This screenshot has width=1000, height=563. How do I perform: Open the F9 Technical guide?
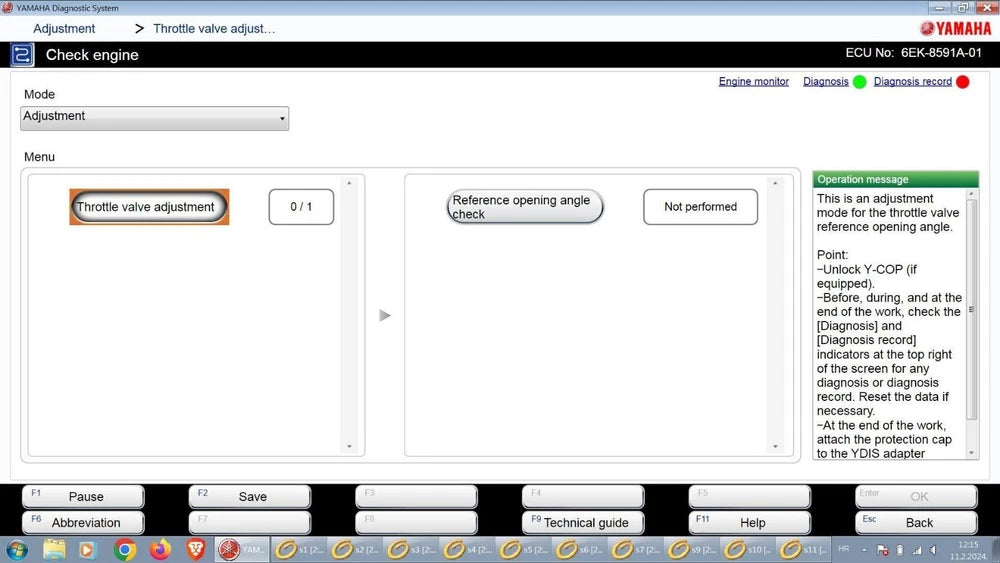click(583, 522)
